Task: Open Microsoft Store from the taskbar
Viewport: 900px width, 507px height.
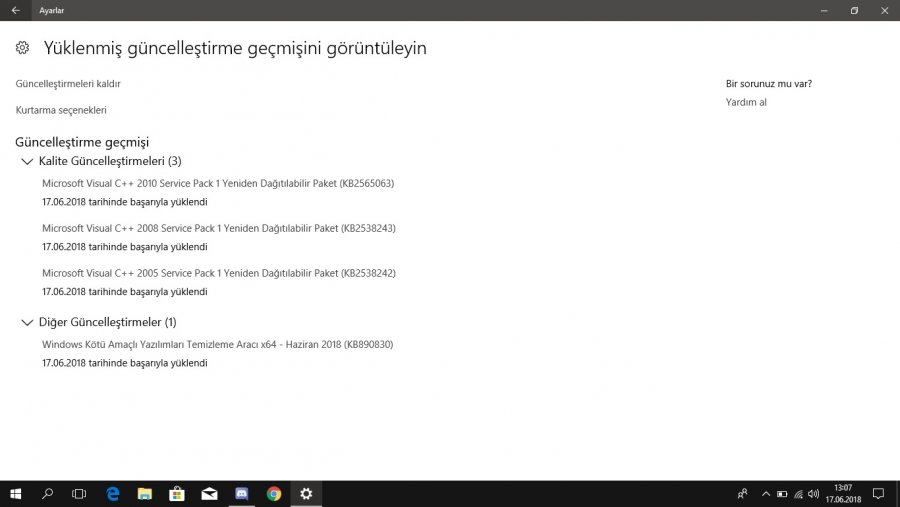Action: 177,494
